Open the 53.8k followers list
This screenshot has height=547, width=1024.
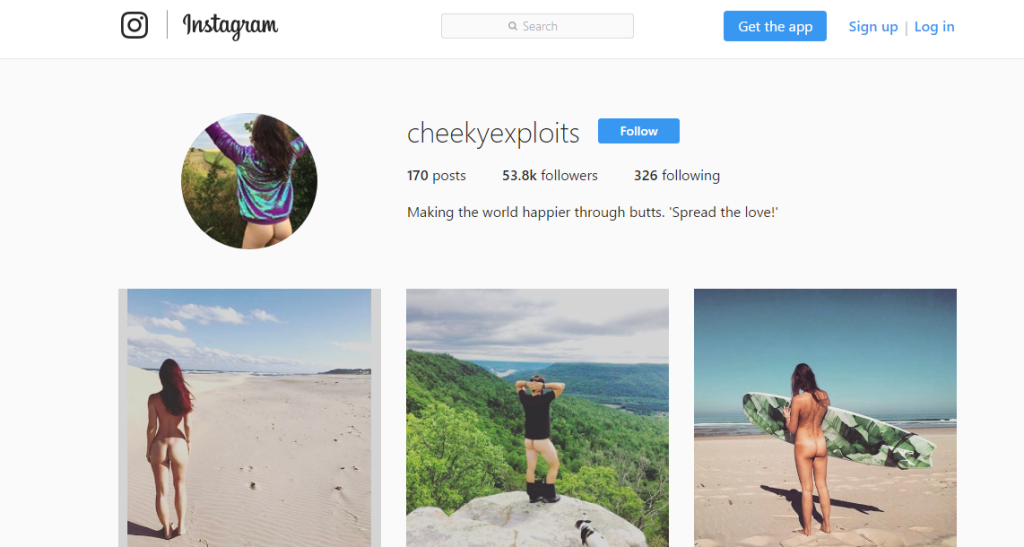point(549,176)
